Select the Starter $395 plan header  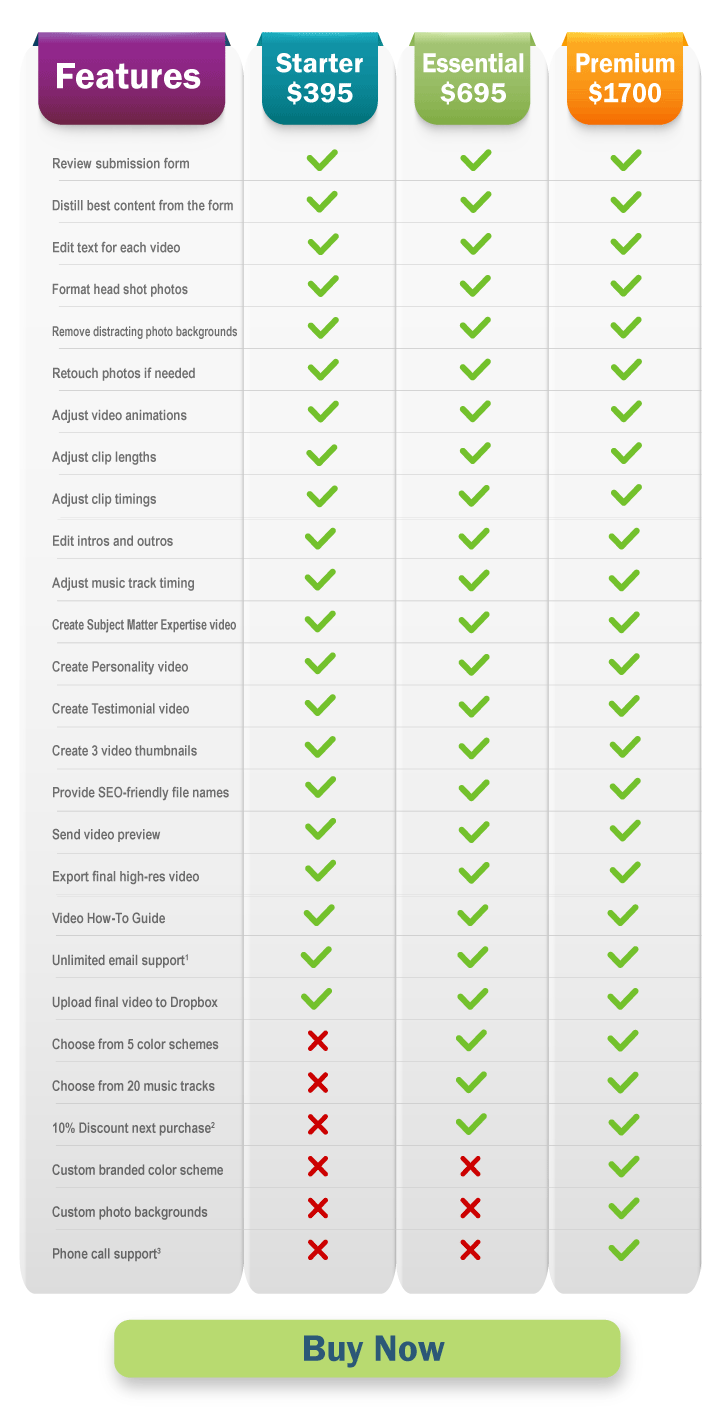pos(320,78)
